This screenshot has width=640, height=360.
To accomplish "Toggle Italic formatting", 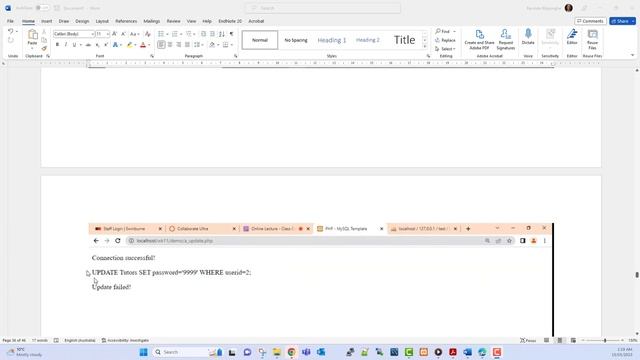I will click(x=66, y=45).
